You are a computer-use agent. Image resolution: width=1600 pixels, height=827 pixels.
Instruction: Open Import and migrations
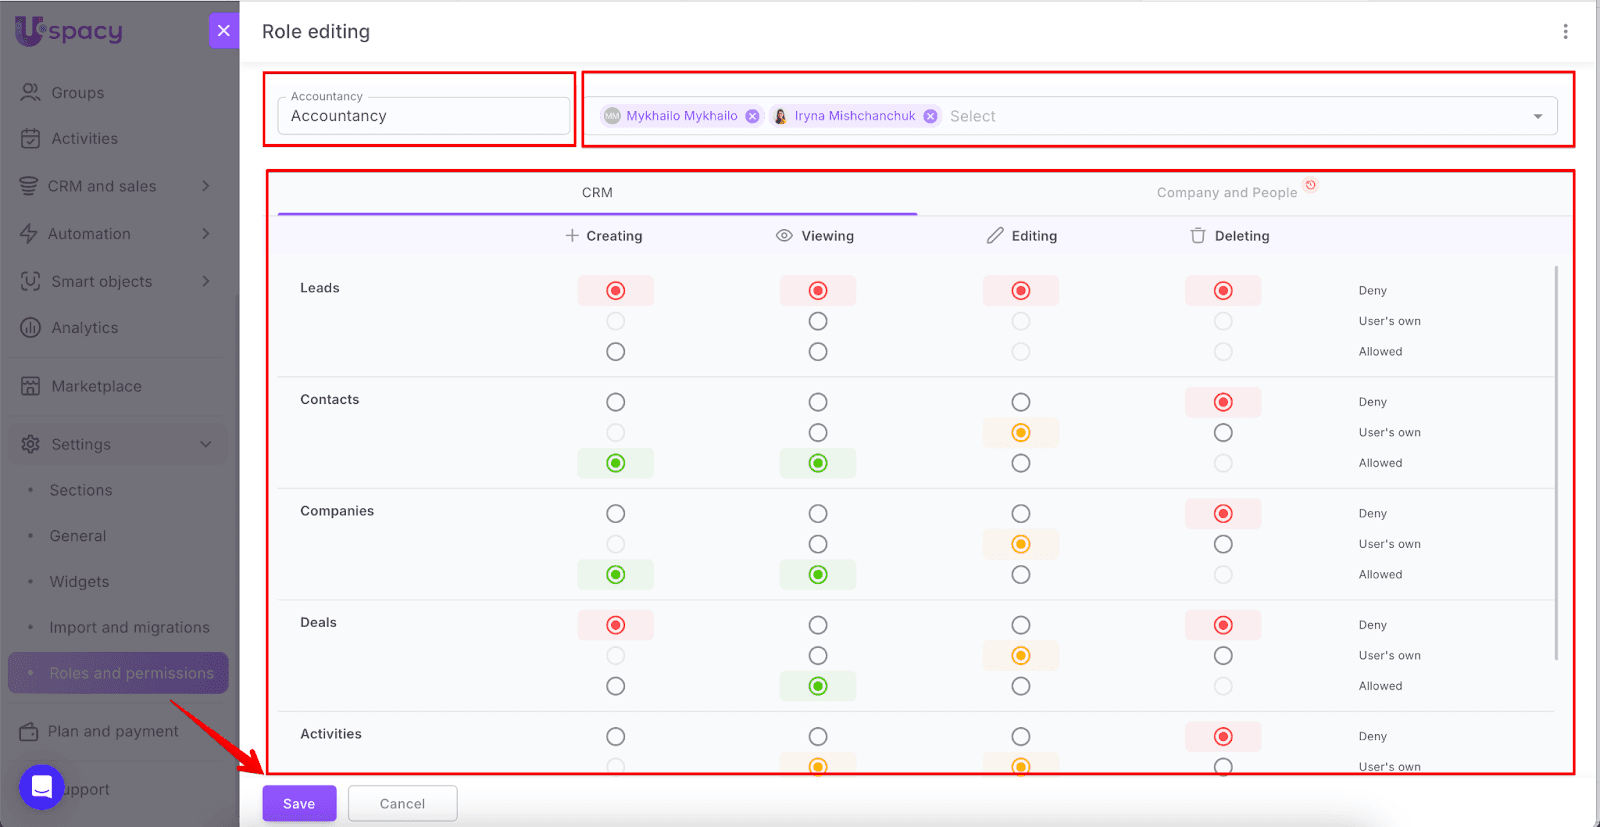click(x=130, y=628)
